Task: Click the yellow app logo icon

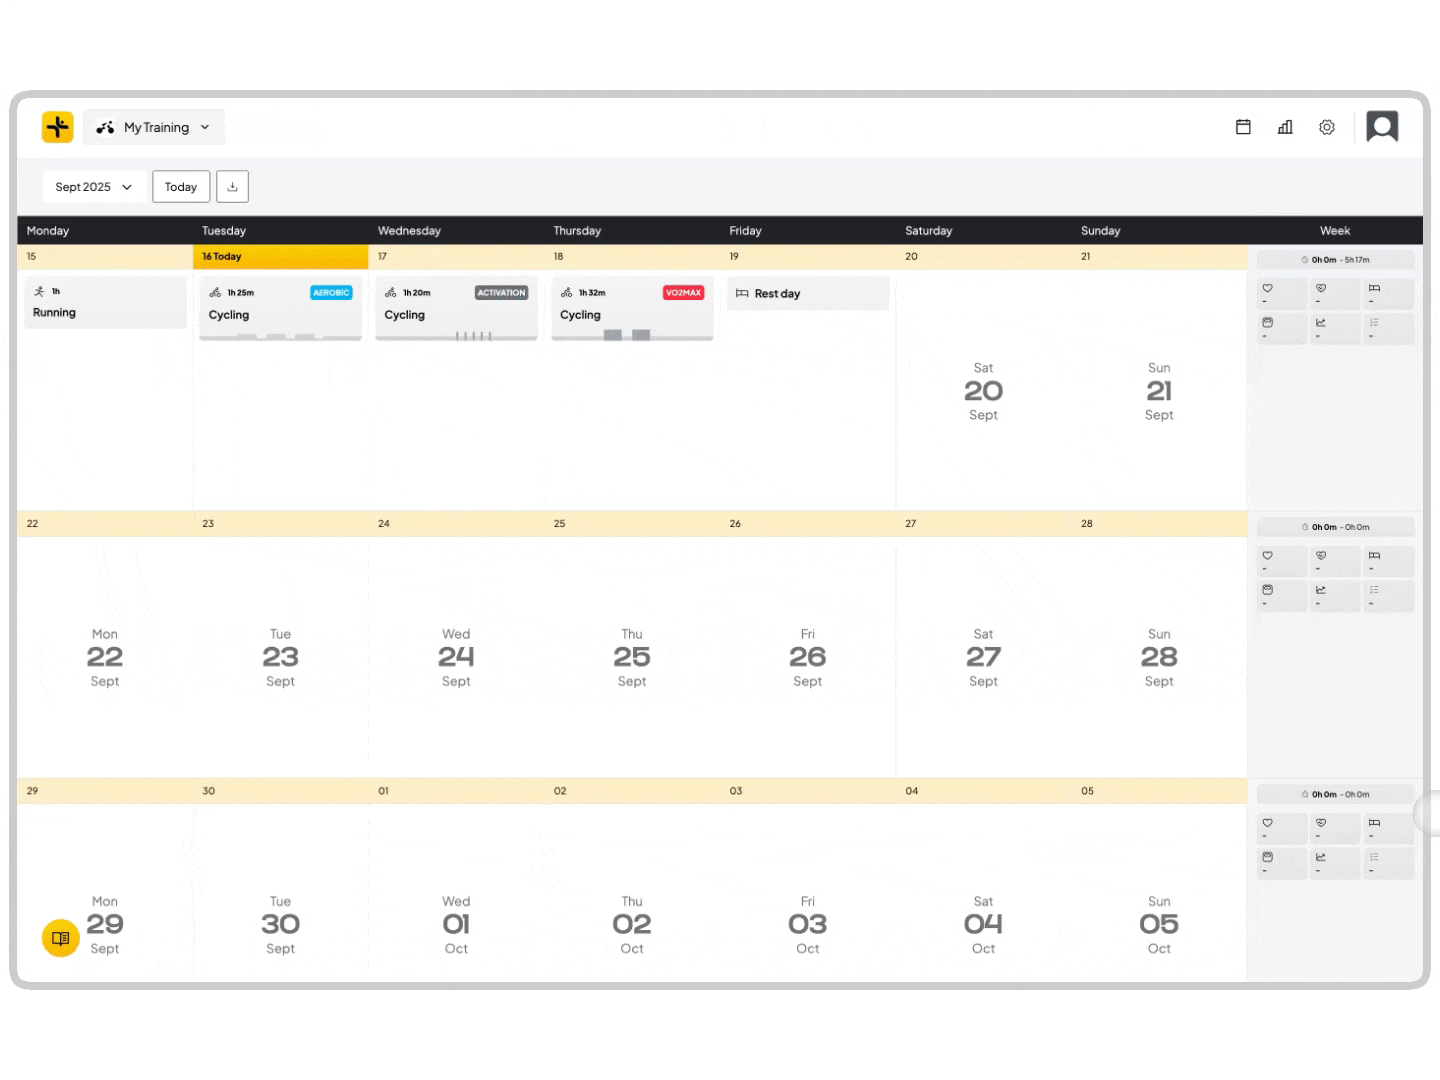Action: click(x=58, y=127)
